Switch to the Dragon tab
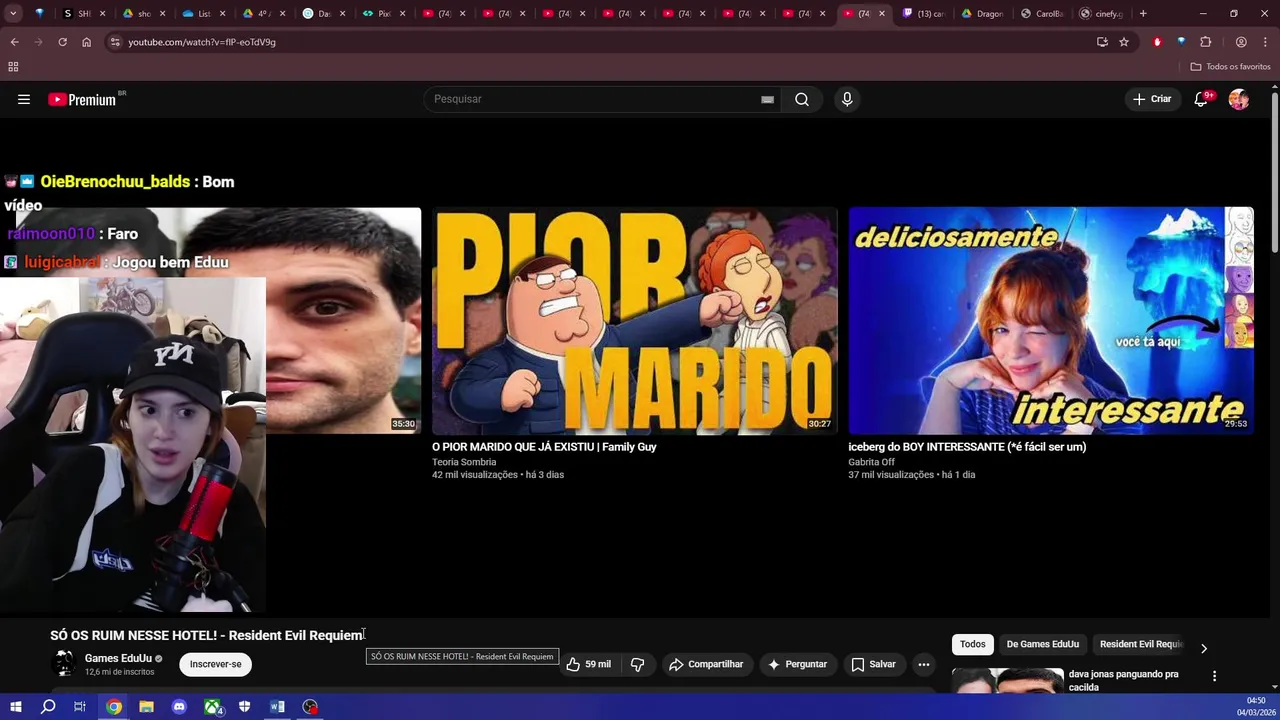 tap(983, 14)
